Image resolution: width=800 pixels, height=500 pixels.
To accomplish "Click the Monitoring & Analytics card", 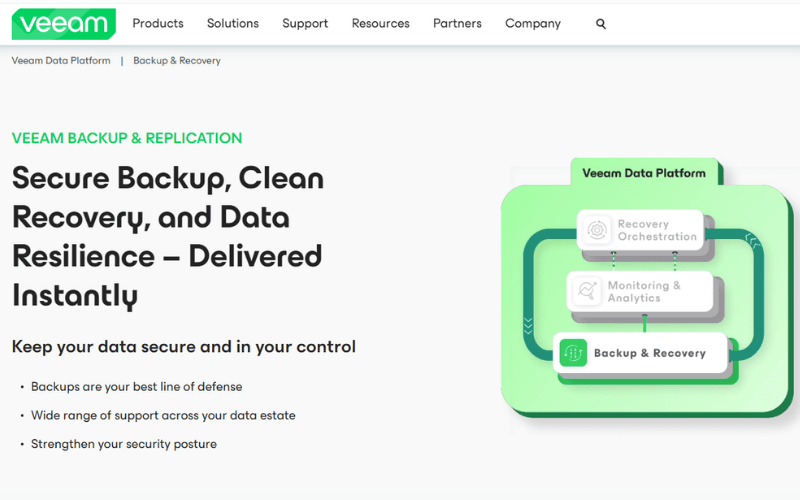I will [x=640, y=291].
